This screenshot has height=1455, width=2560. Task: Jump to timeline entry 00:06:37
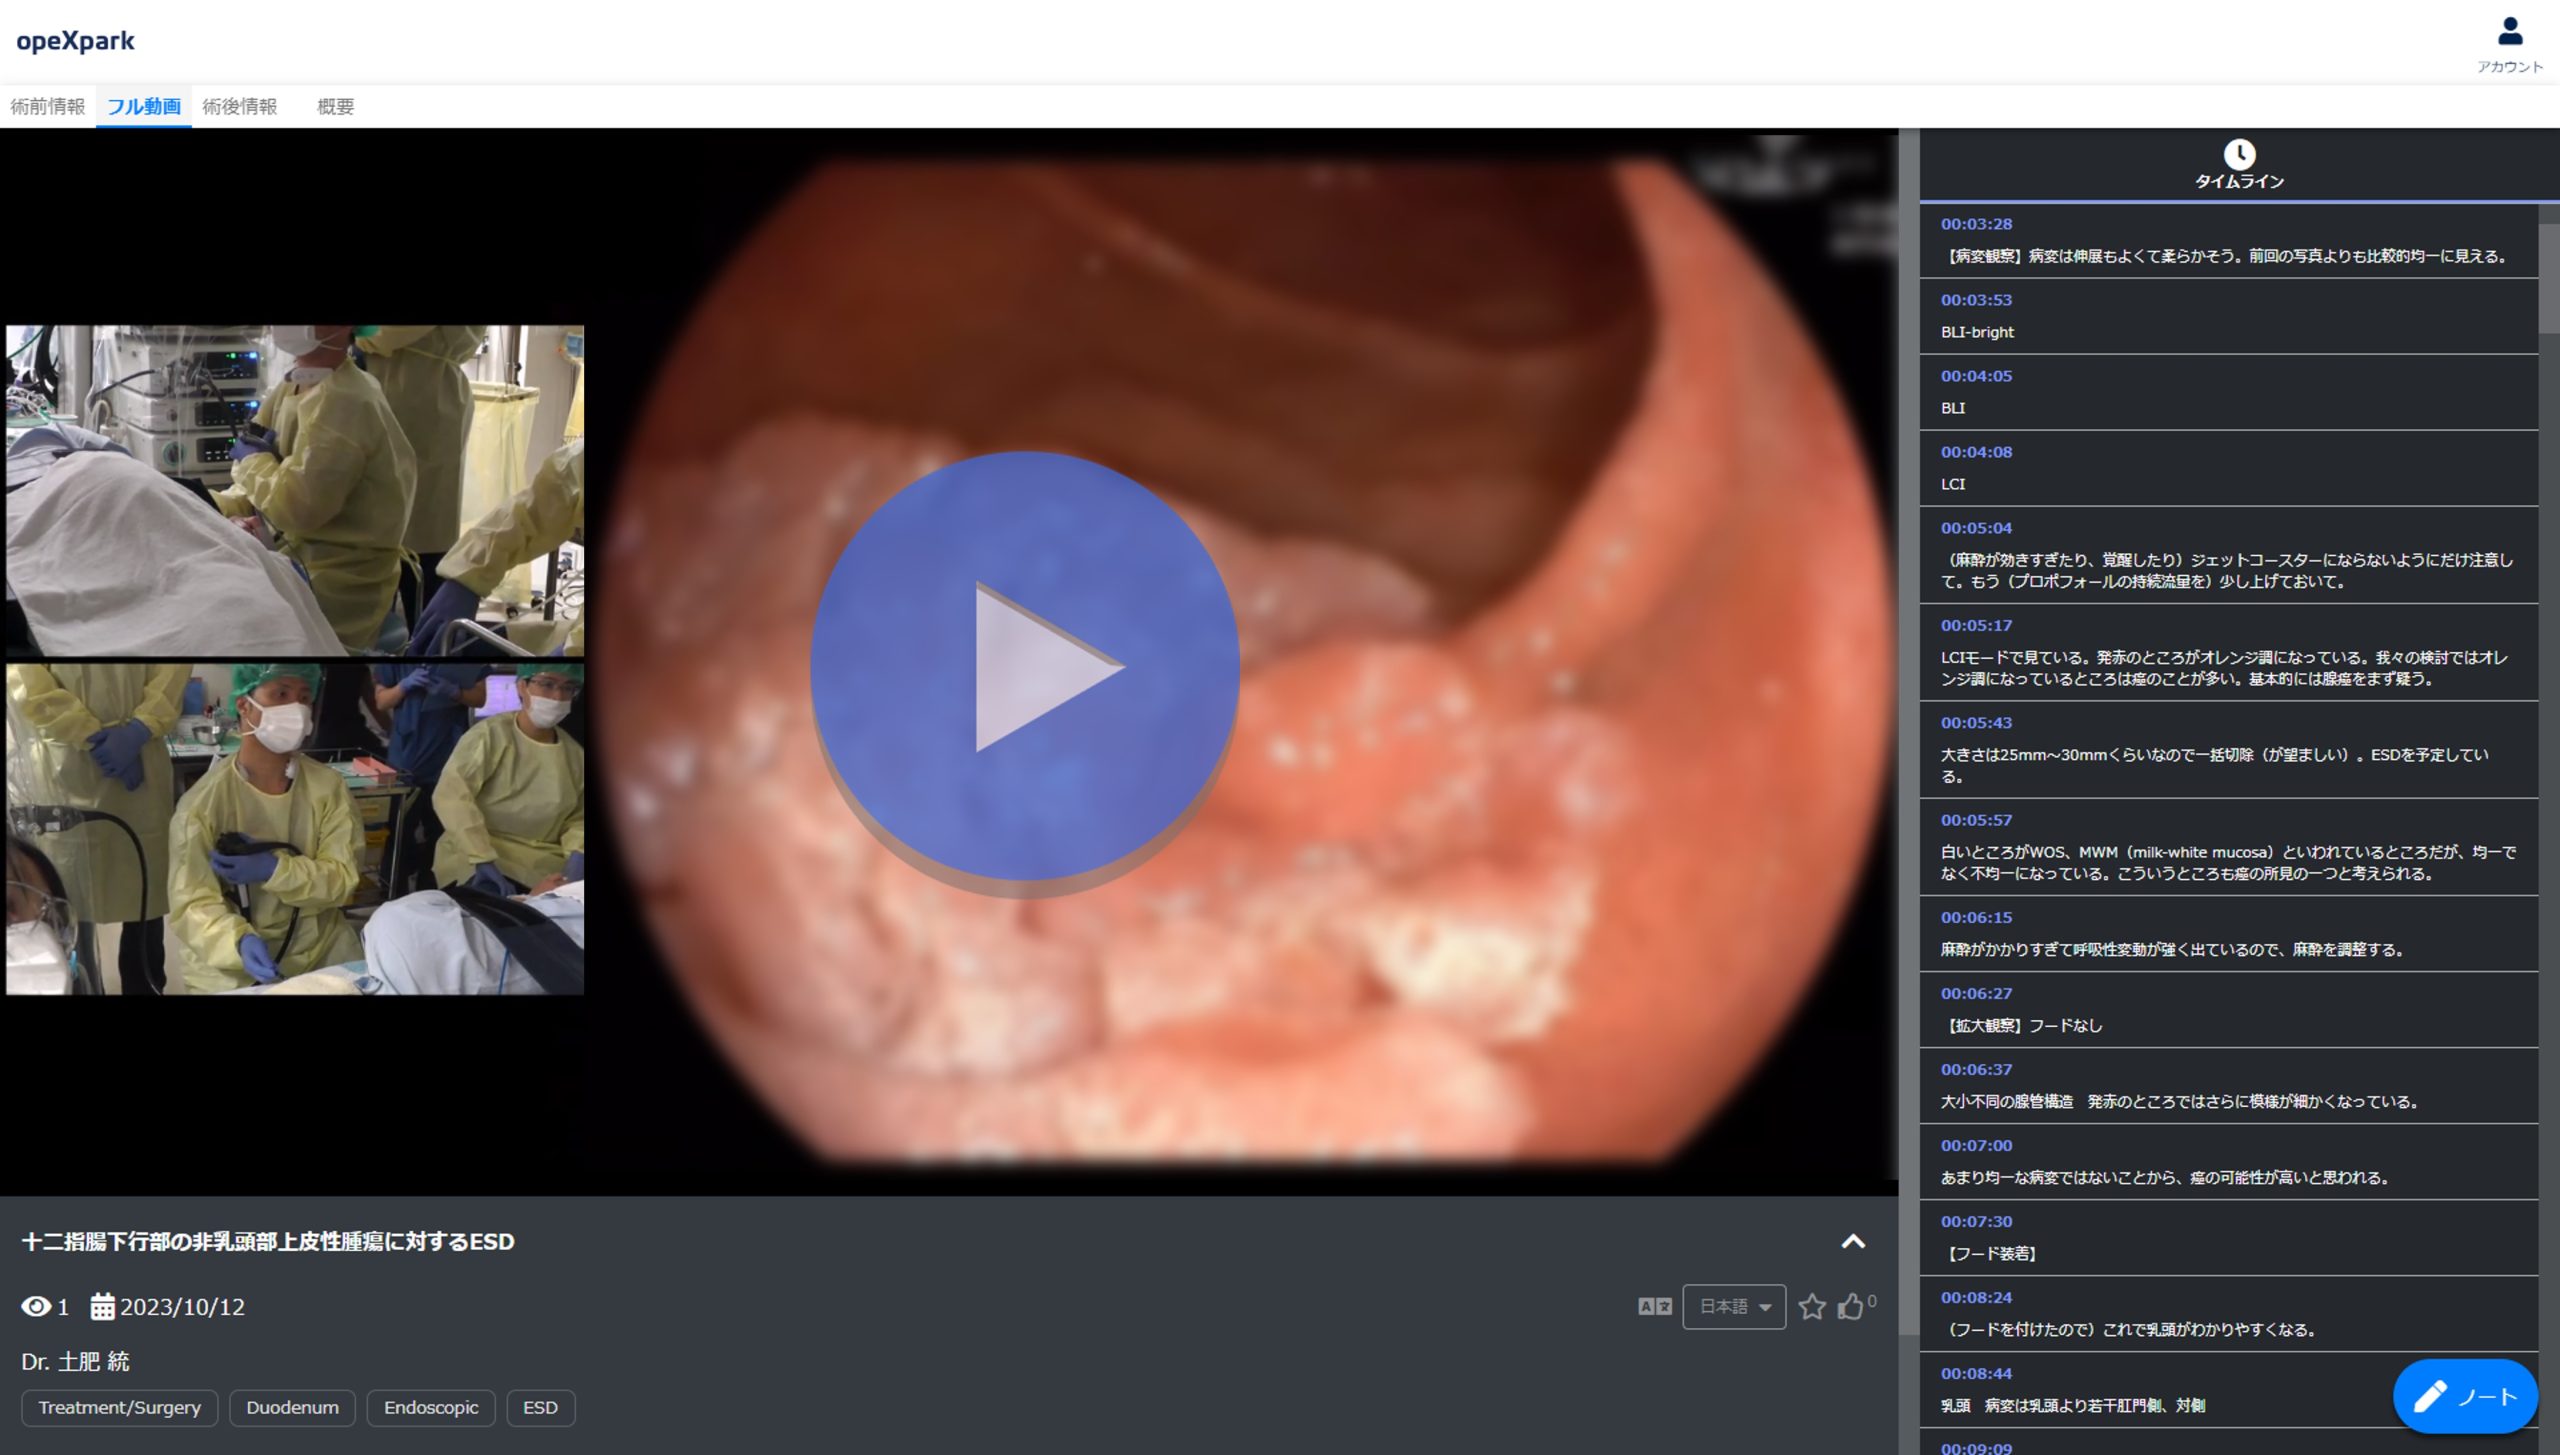2228,1085
